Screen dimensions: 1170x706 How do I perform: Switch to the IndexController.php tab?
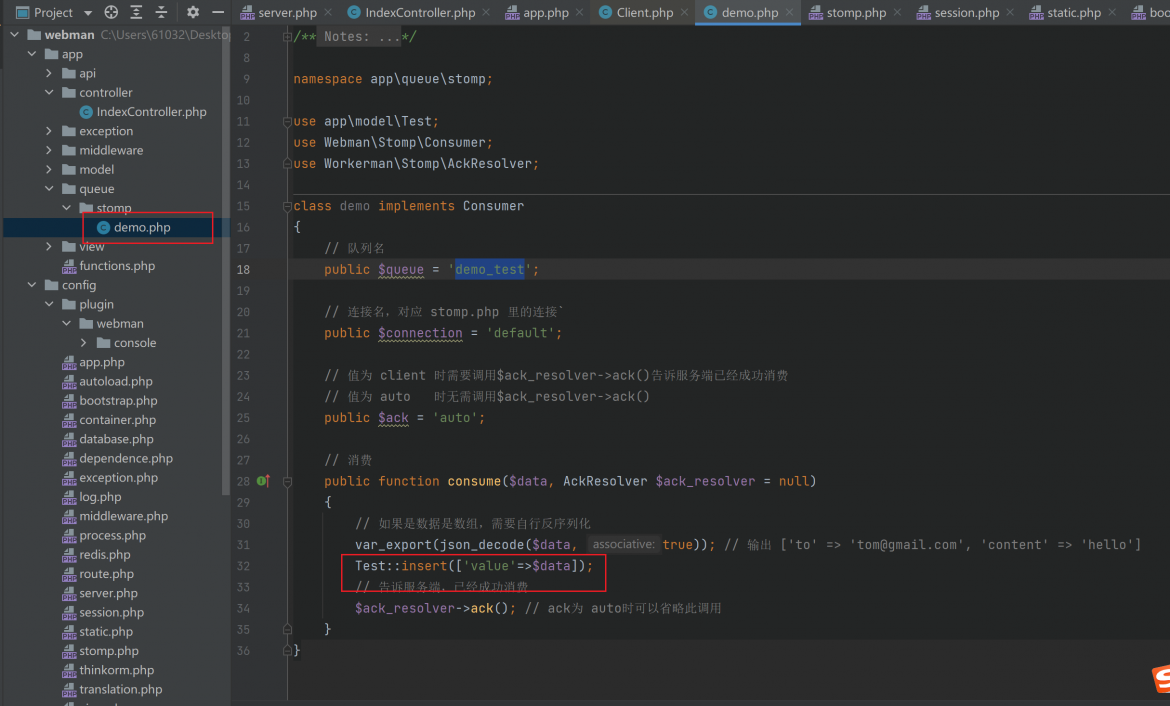coord(410,13)
